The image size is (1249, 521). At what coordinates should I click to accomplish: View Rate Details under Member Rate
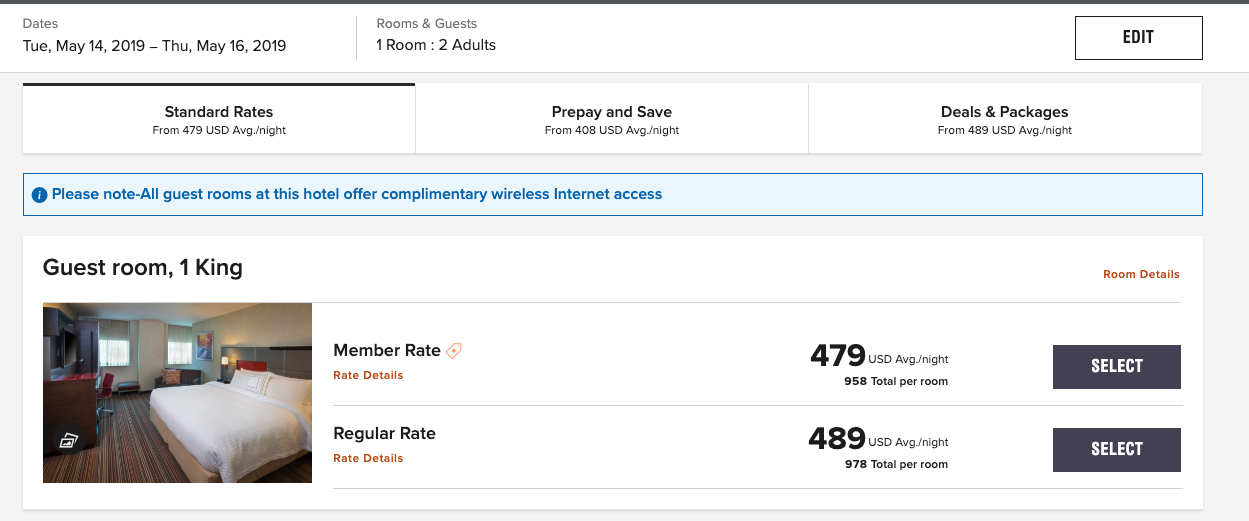click(x=368, y=375)
